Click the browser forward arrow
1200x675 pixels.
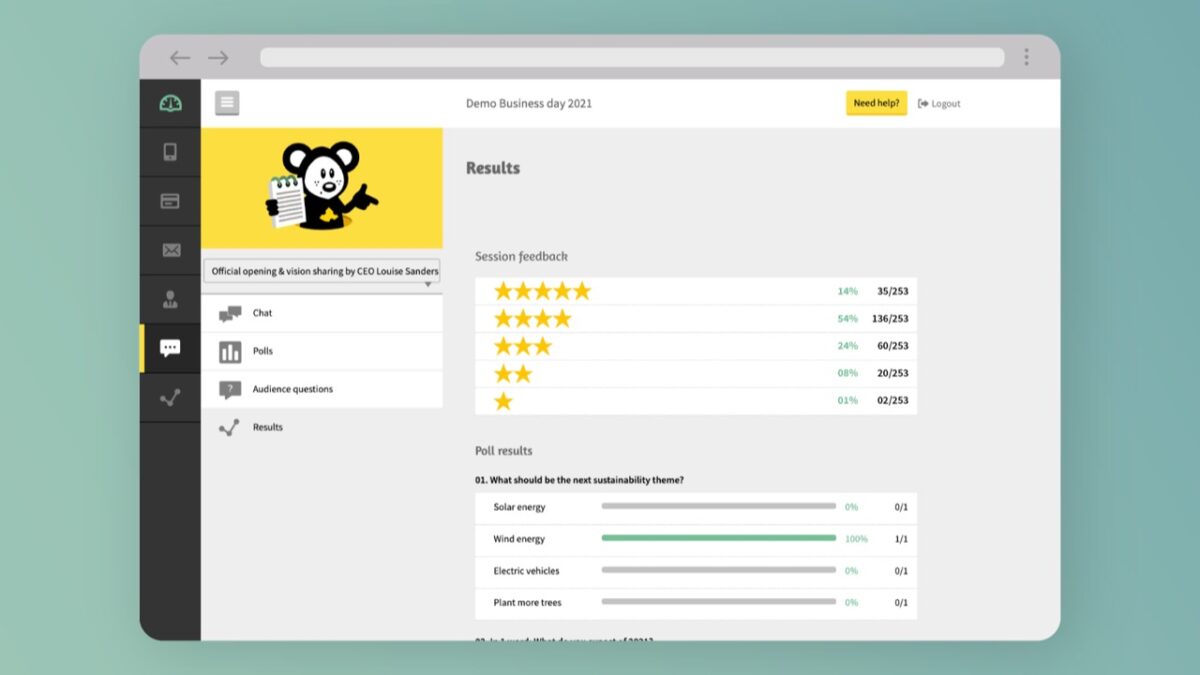218,58
